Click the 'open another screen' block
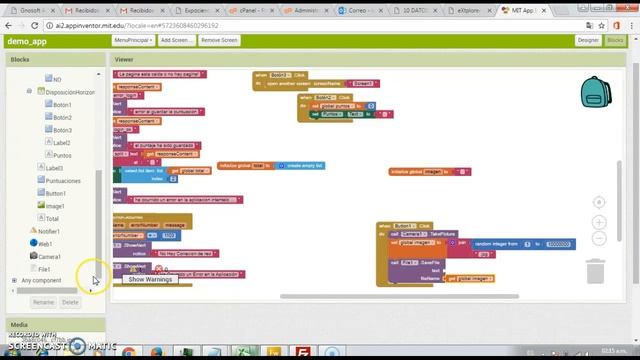This screenshot has height=360, width=640. [304, 84]
